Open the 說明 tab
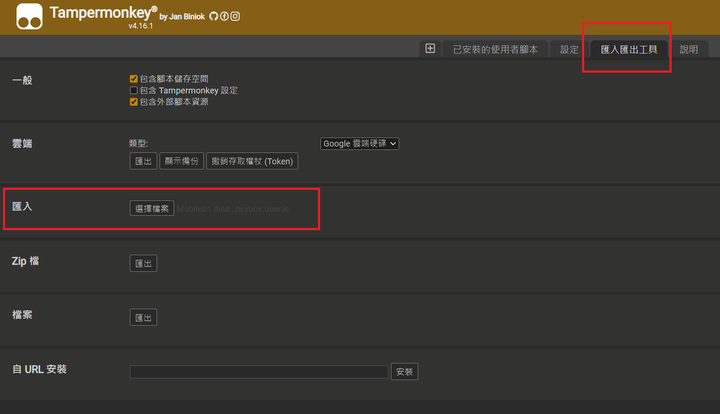This screenshot has height=414, width=720. (x=689, y=50)
